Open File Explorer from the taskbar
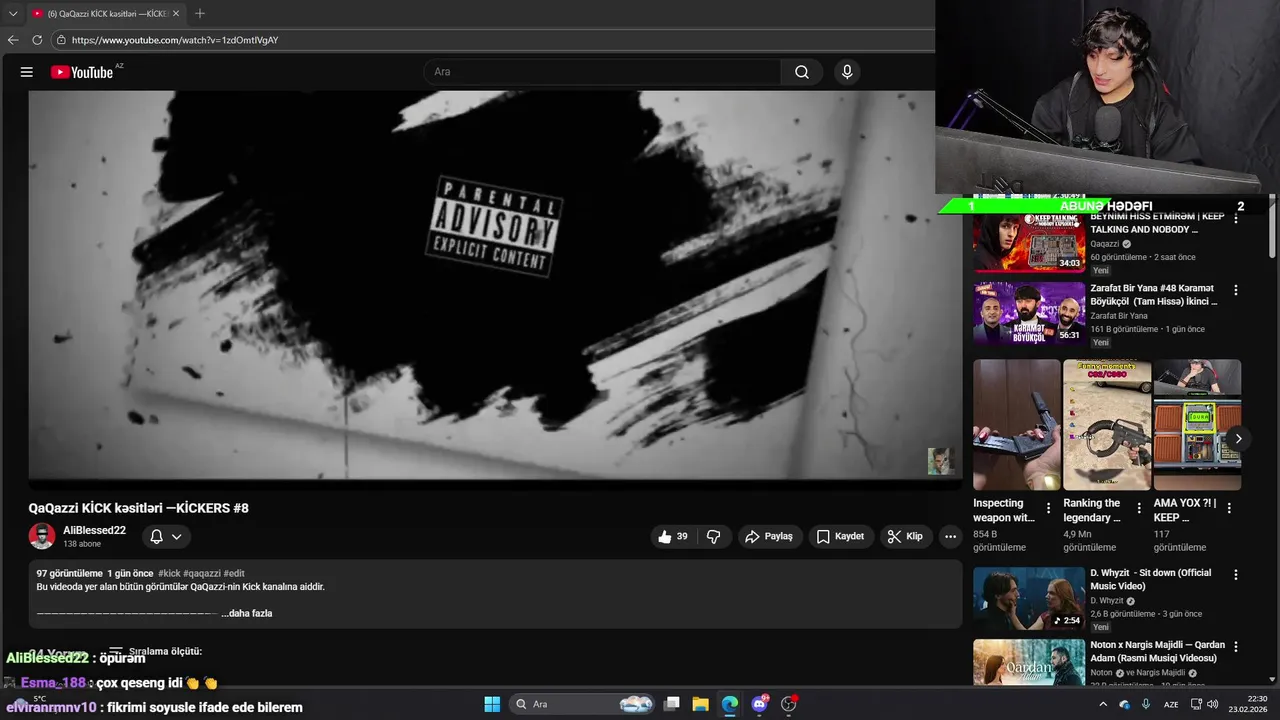This screenshot has height=720, width=1280. (700, 704)
